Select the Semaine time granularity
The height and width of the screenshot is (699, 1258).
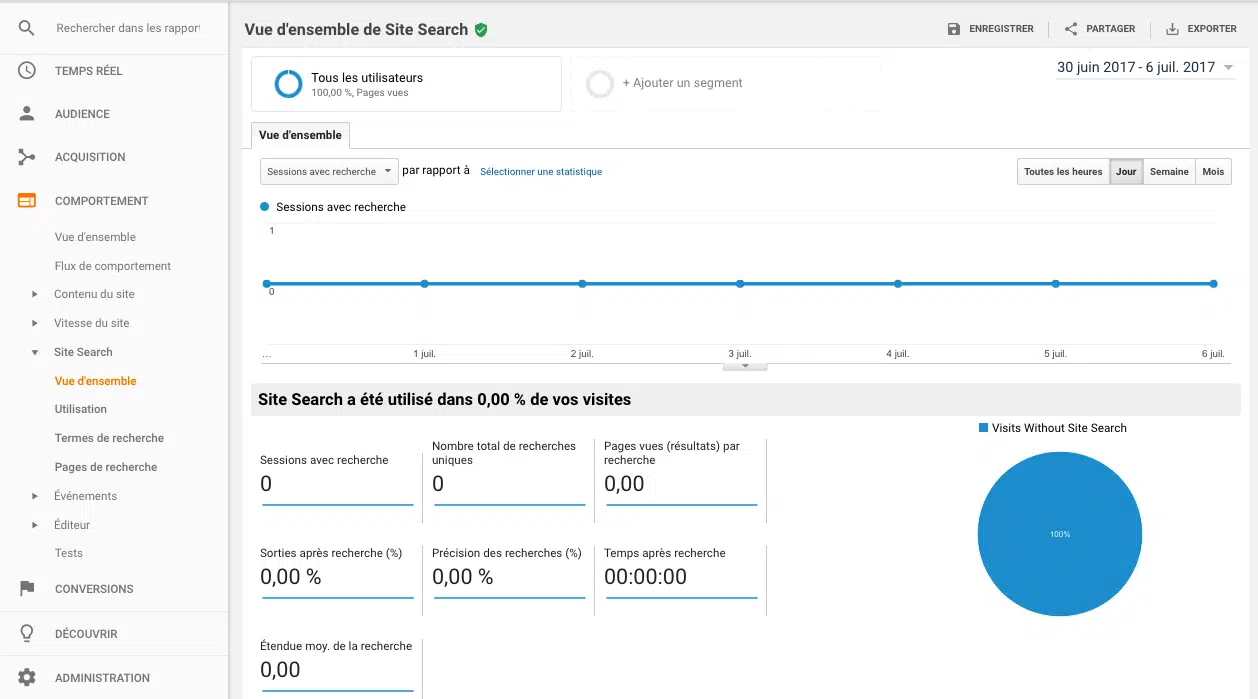(x=1169, y=172)
